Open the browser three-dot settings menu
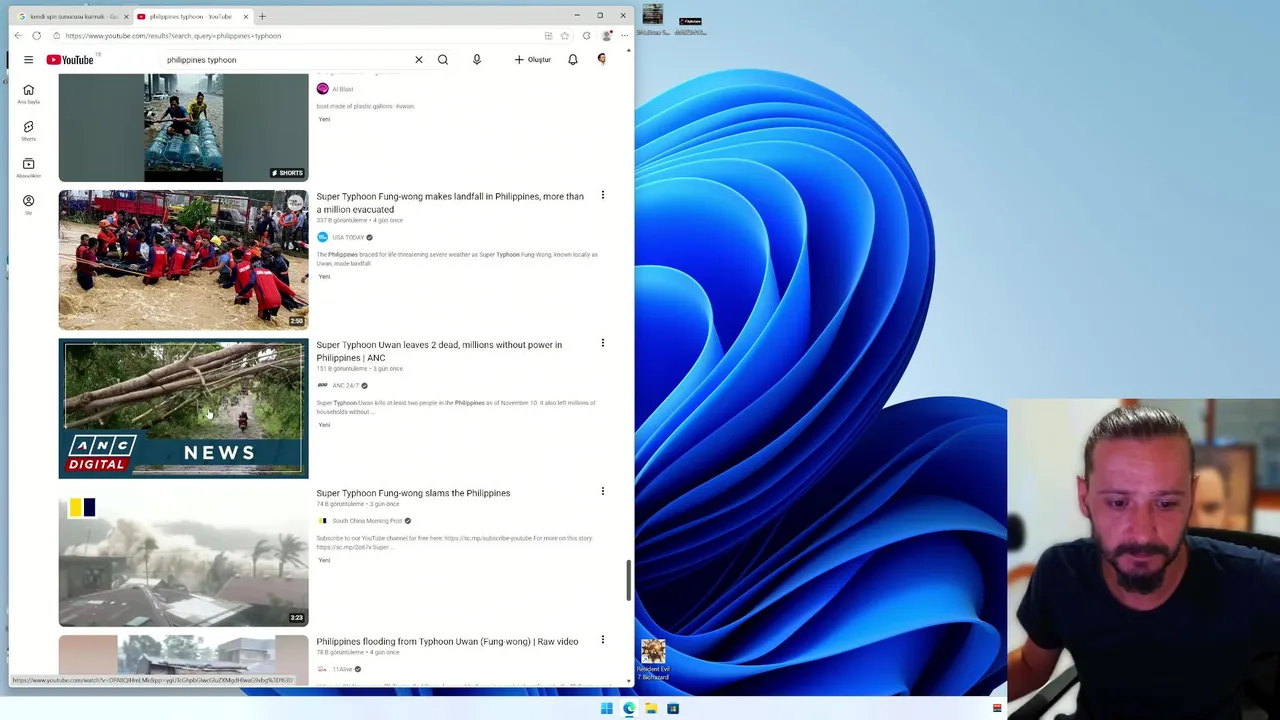The height and width of the screenshot is (720, 1280). [625, 36]
